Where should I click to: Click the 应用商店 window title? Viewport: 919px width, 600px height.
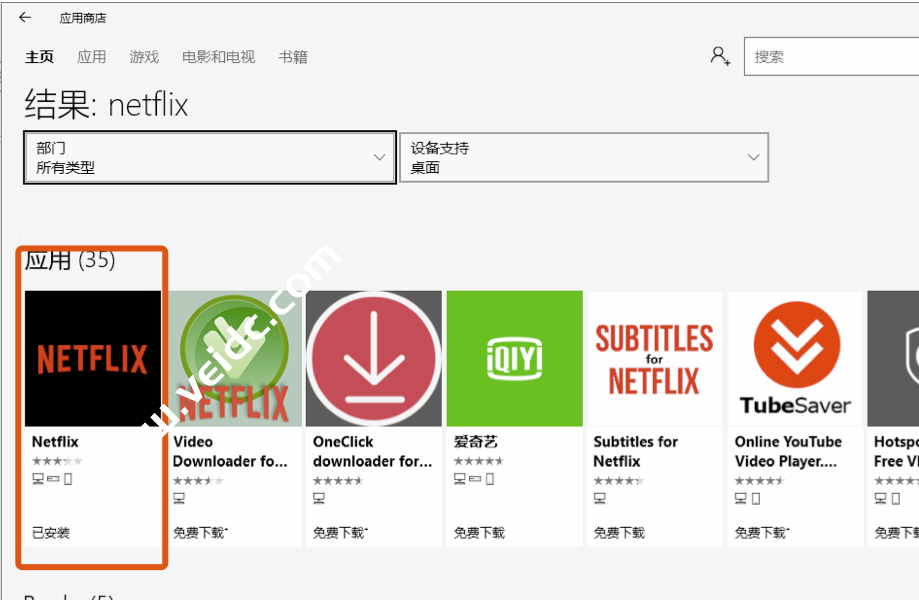pyautogui.click(x=83, y=18)
